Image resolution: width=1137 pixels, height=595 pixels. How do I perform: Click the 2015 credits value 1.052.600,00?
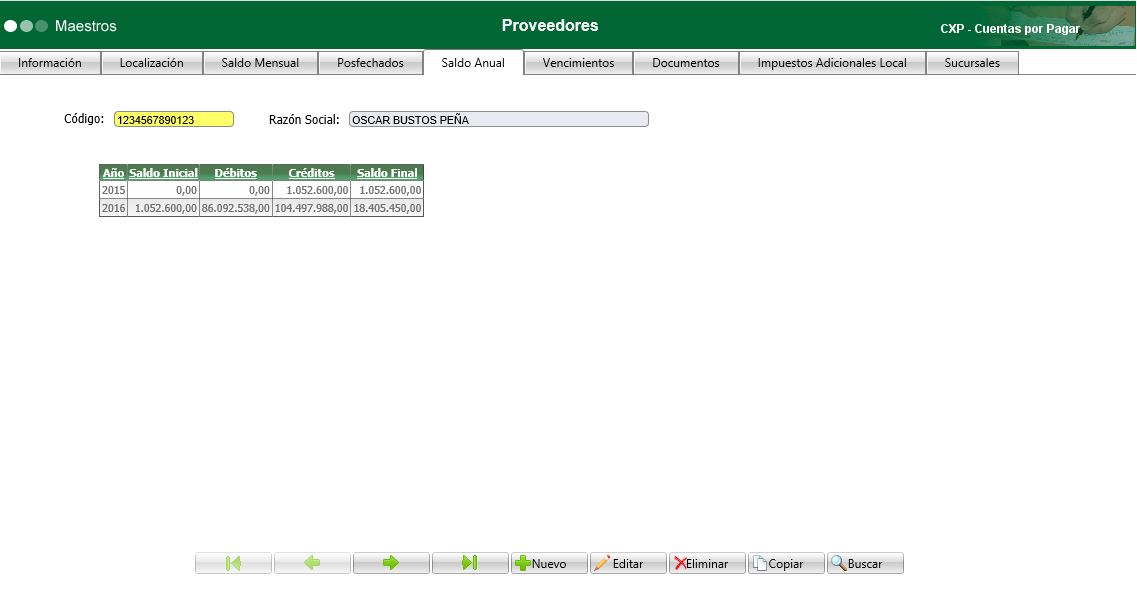[x=311, y=190]
